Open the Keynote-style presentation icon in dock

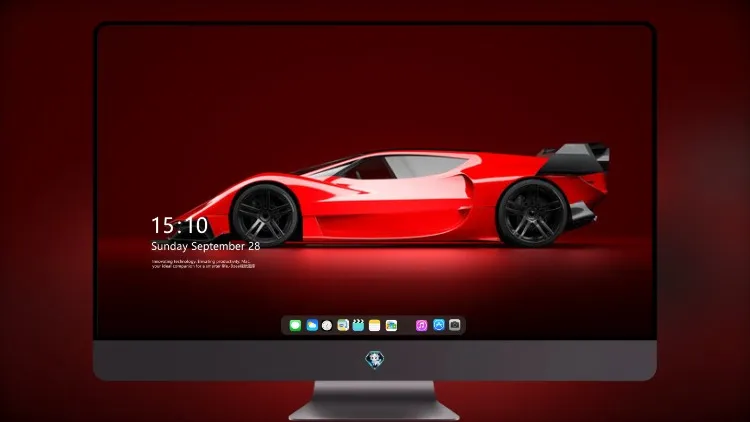[x=343, y=325]
